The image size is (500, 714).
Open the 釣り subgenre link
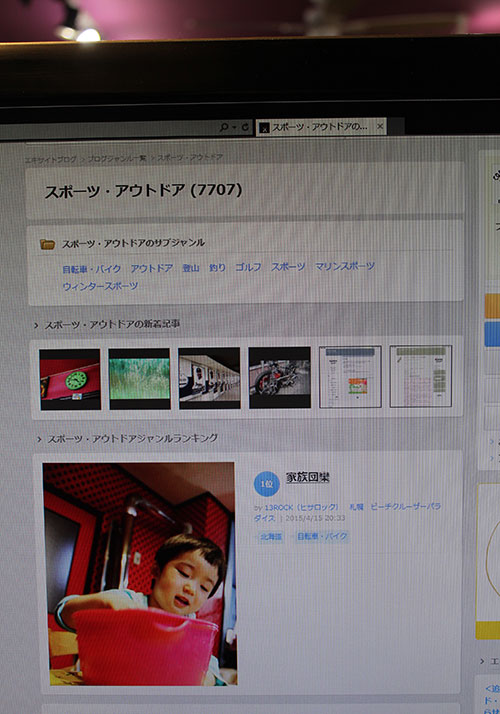pos(217,267)
